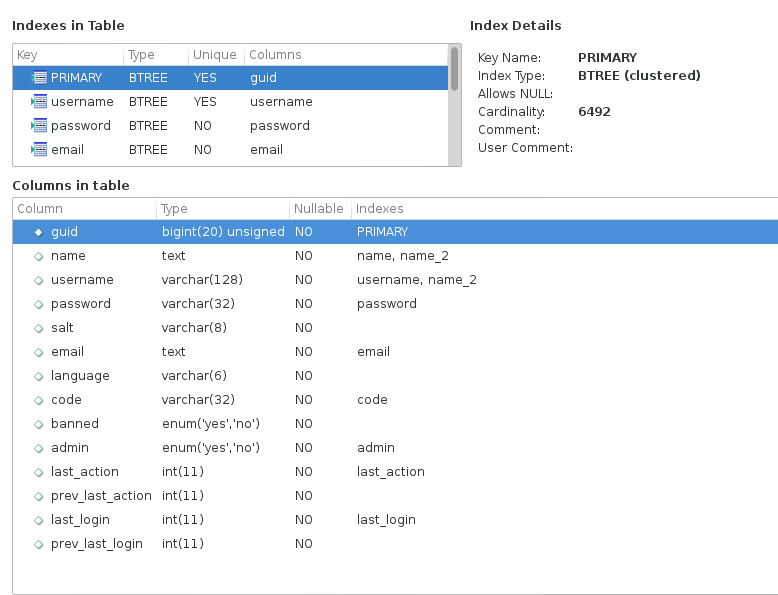
Task: Click the diamond icon next to prev_last_action
Action: pyautogui.click(x=39, y=496)
